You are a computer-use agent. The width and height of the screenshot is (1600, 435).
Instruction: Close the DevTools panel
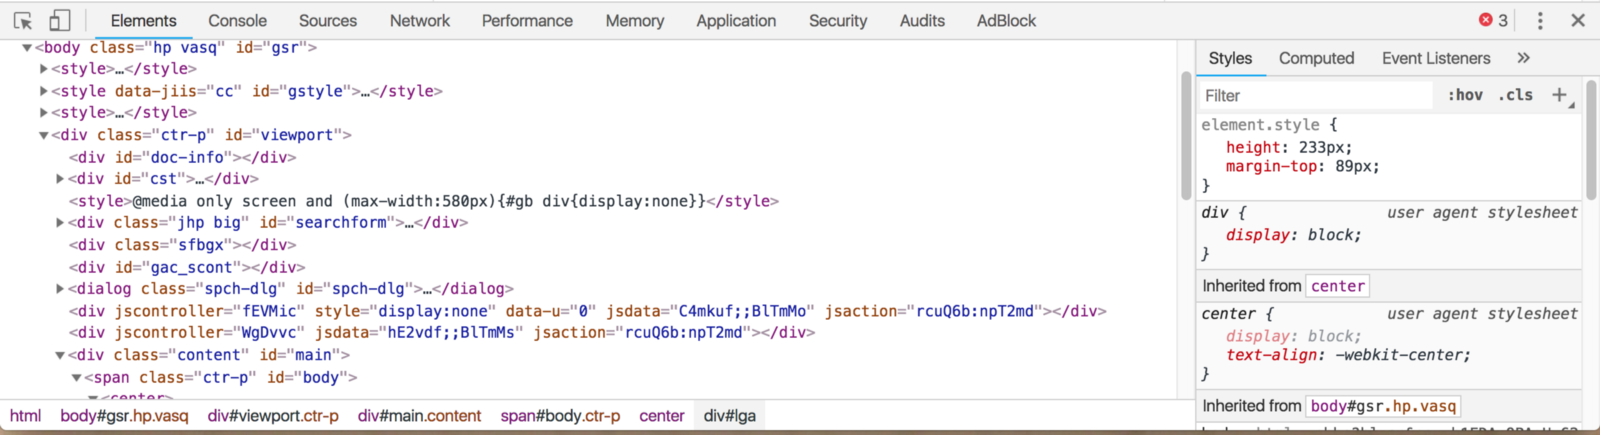1578,20
